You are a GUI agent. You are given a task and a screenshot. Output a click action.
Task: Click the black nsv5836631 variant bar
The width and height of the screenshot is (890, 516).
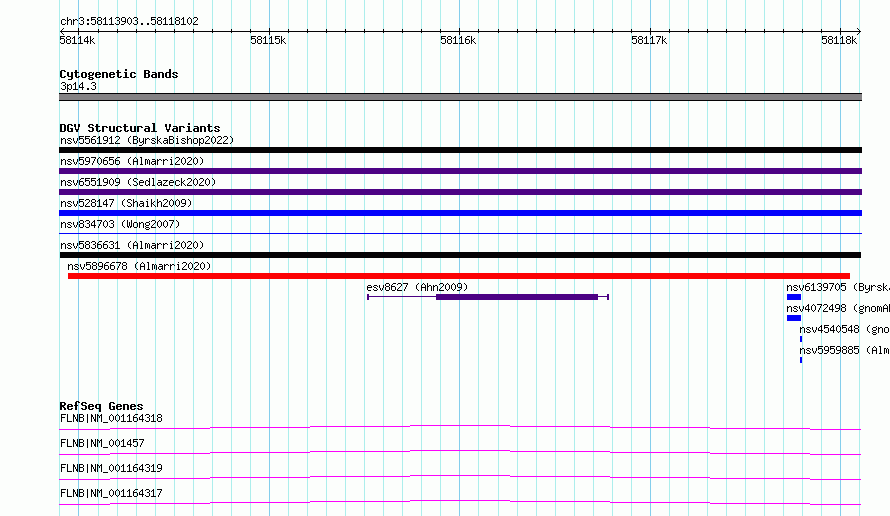(x=460, y=255)
